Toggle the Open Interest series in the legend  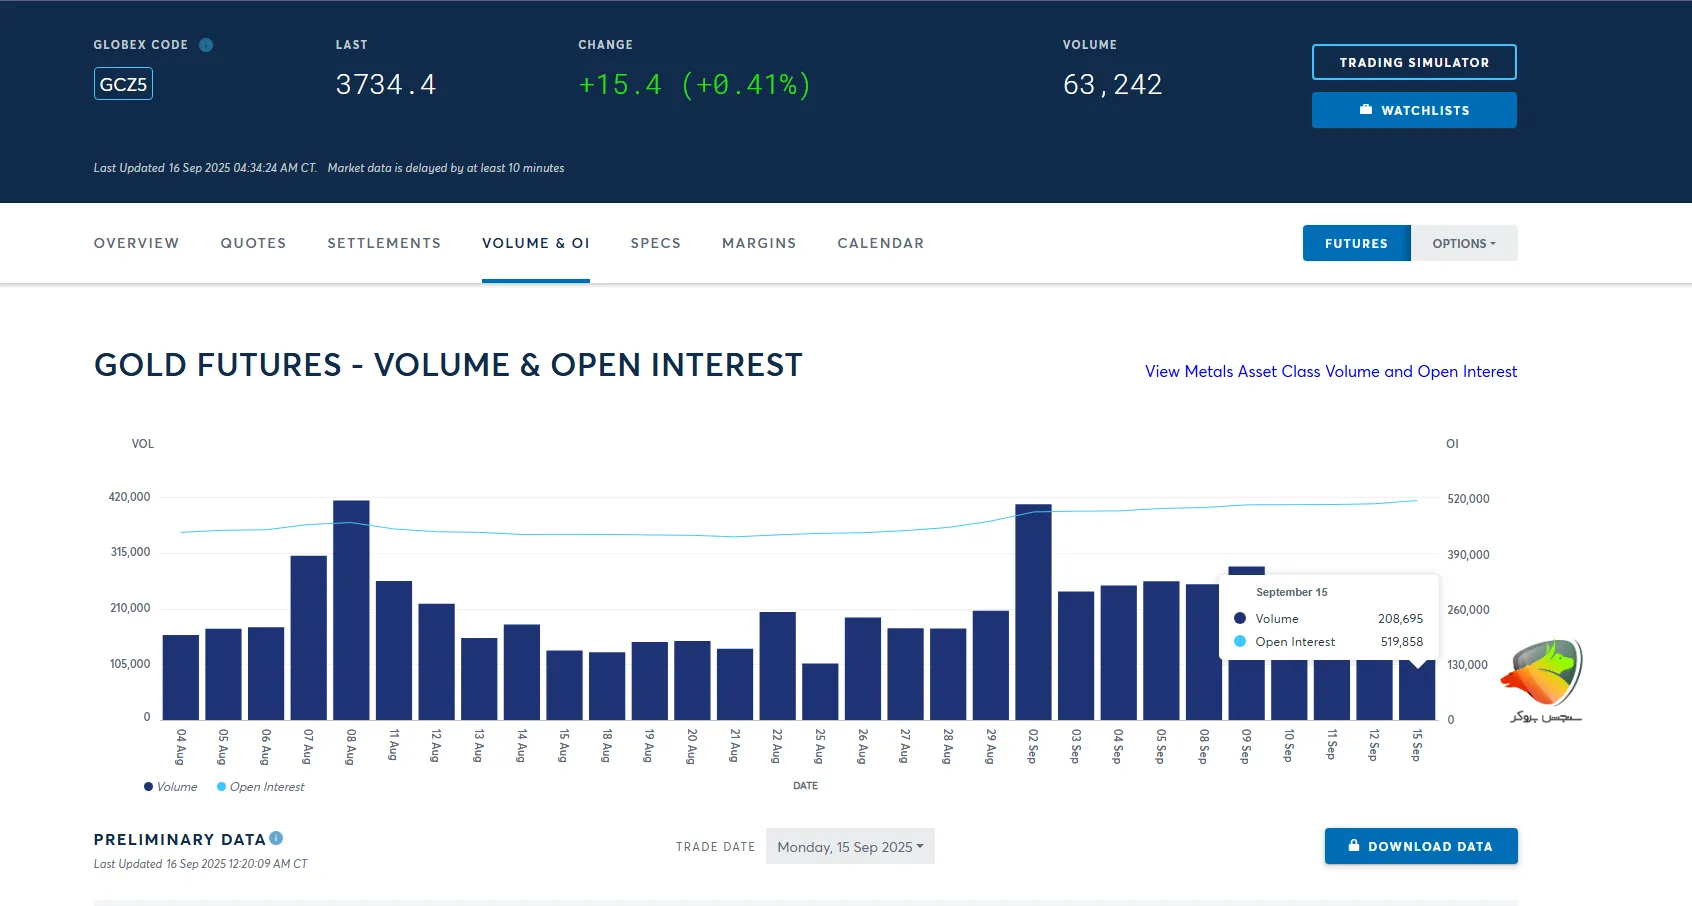pos(260,787)
